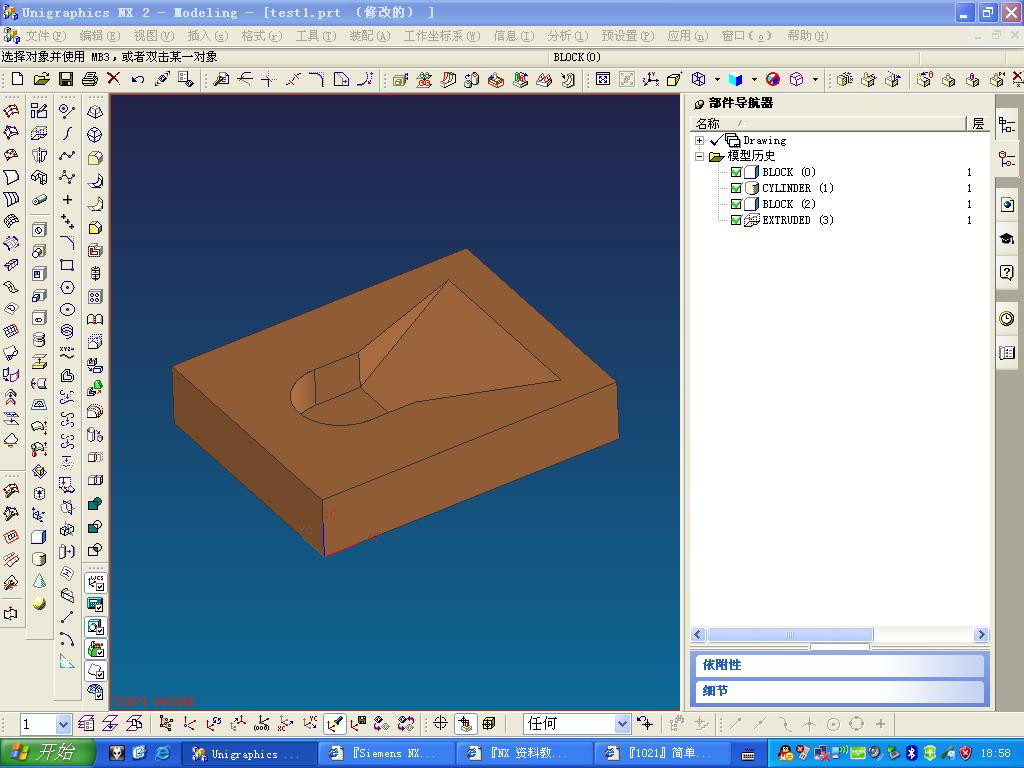The height and width of the screenshot is (768, 1024).
Task: Click the 开始 Start button
Action: (x=48, y=753)
